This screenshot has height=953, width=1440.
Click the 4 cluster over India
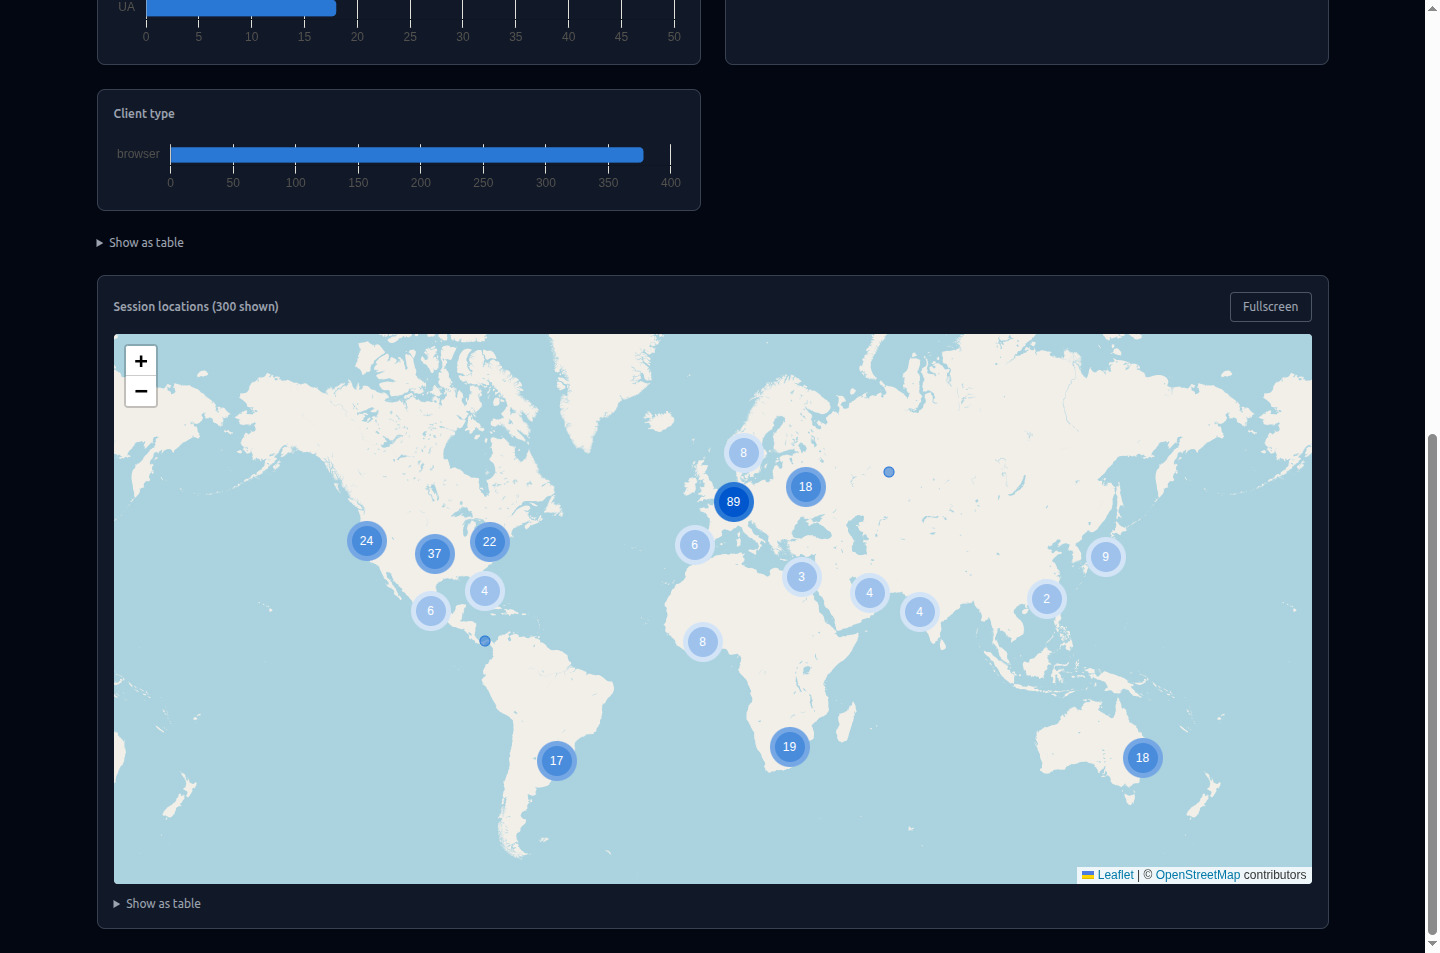[x=920, y=612]
